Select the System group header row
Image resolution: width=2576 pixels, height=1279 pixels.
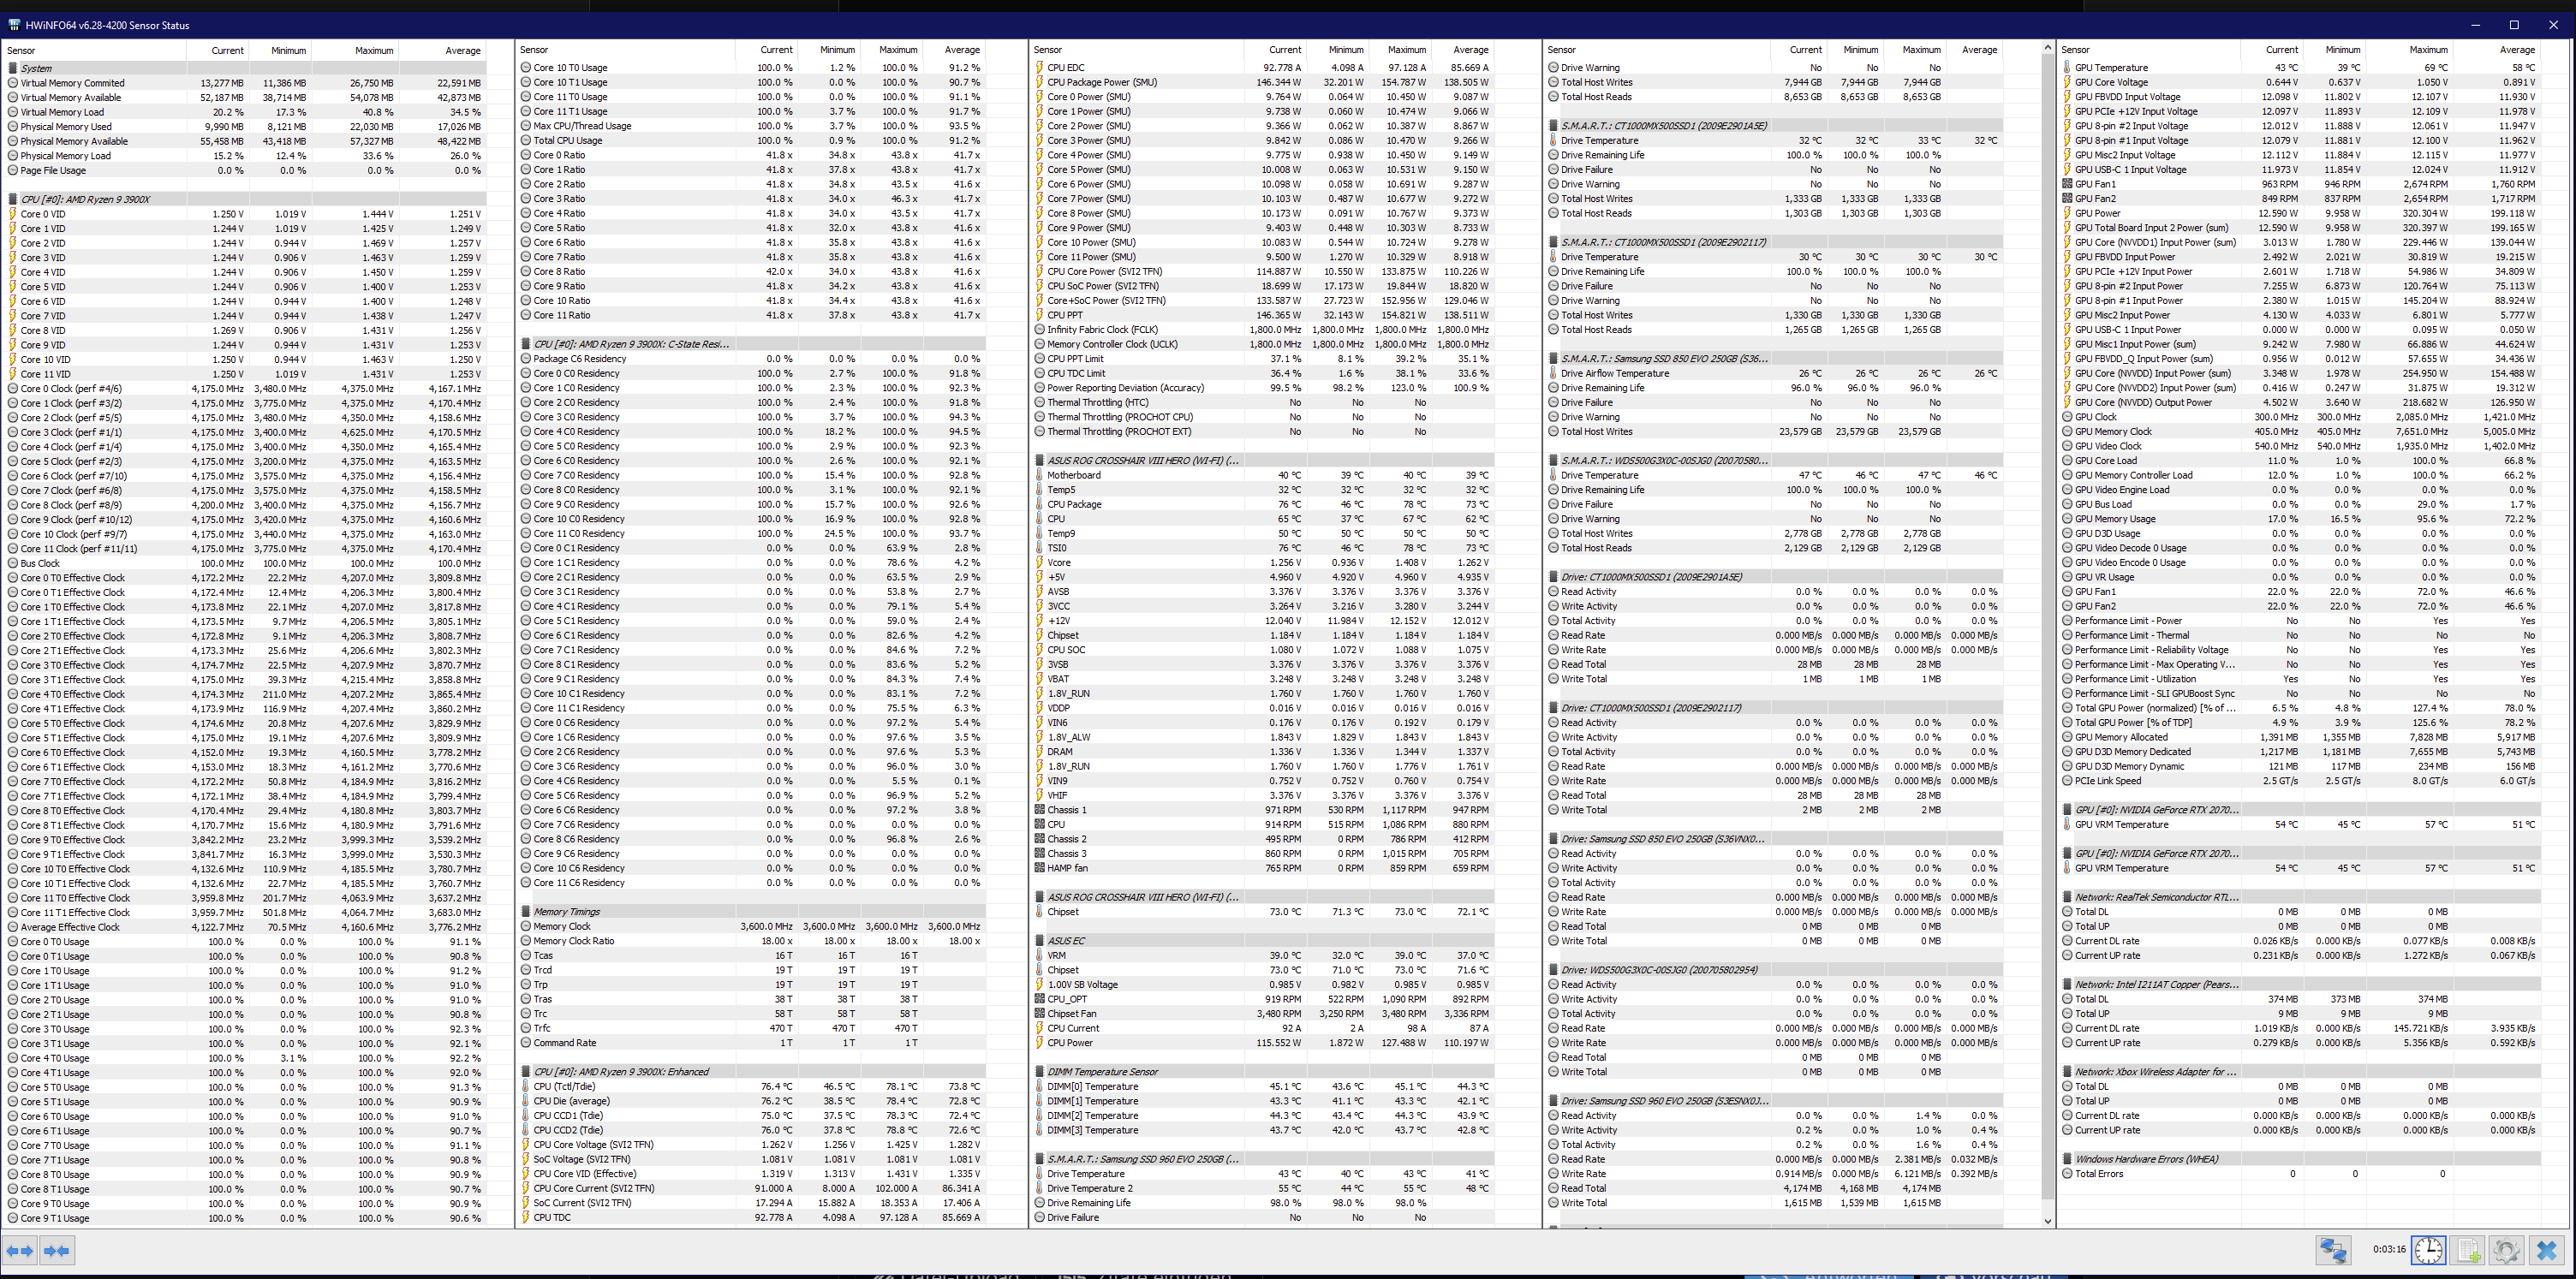pyautogui.click(x=36, y=68)
